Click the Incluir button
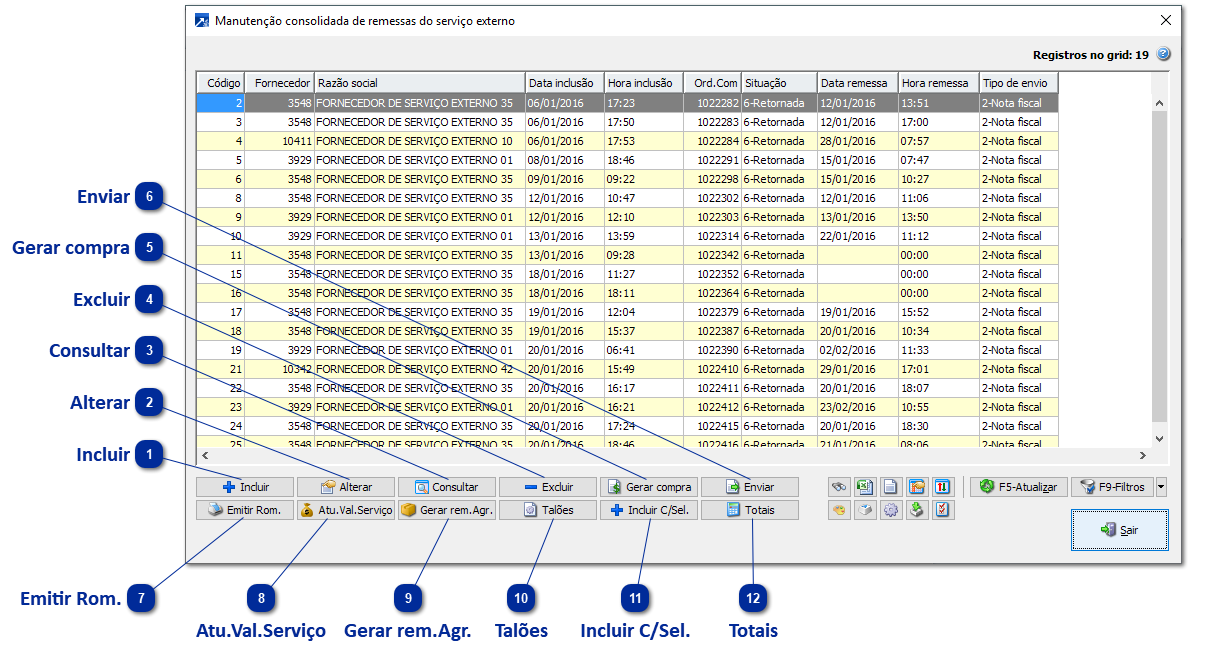The image size is (1205, 659). coord(246,487)
